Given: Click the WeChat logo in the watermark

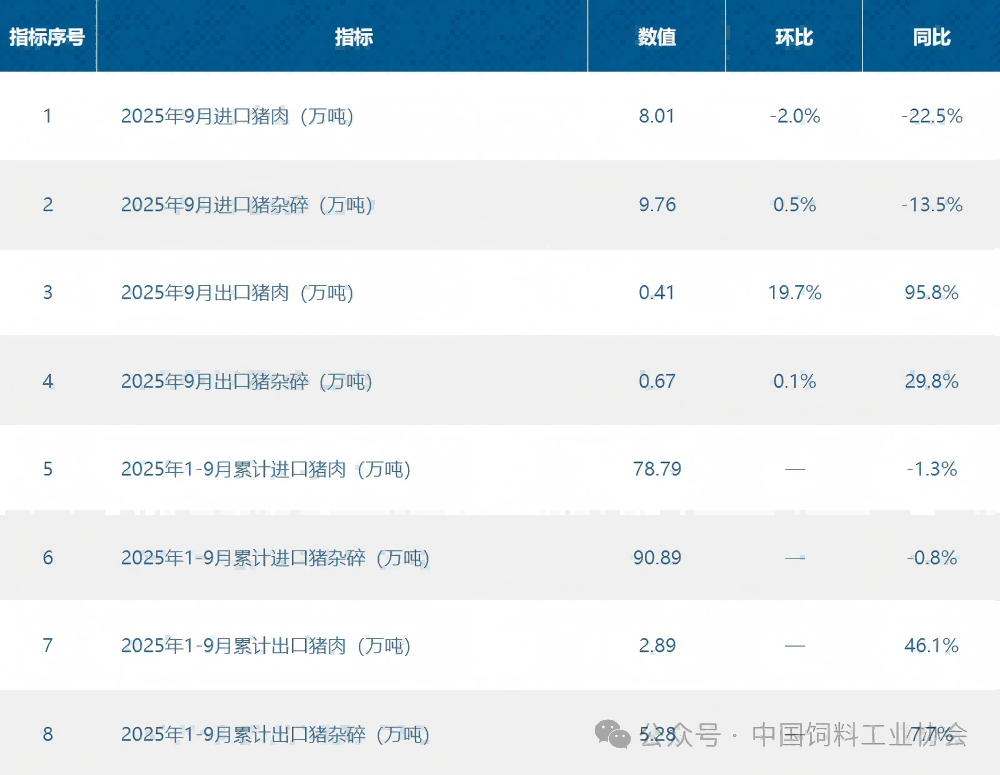Looking at the screenshot, I should 613,735.
